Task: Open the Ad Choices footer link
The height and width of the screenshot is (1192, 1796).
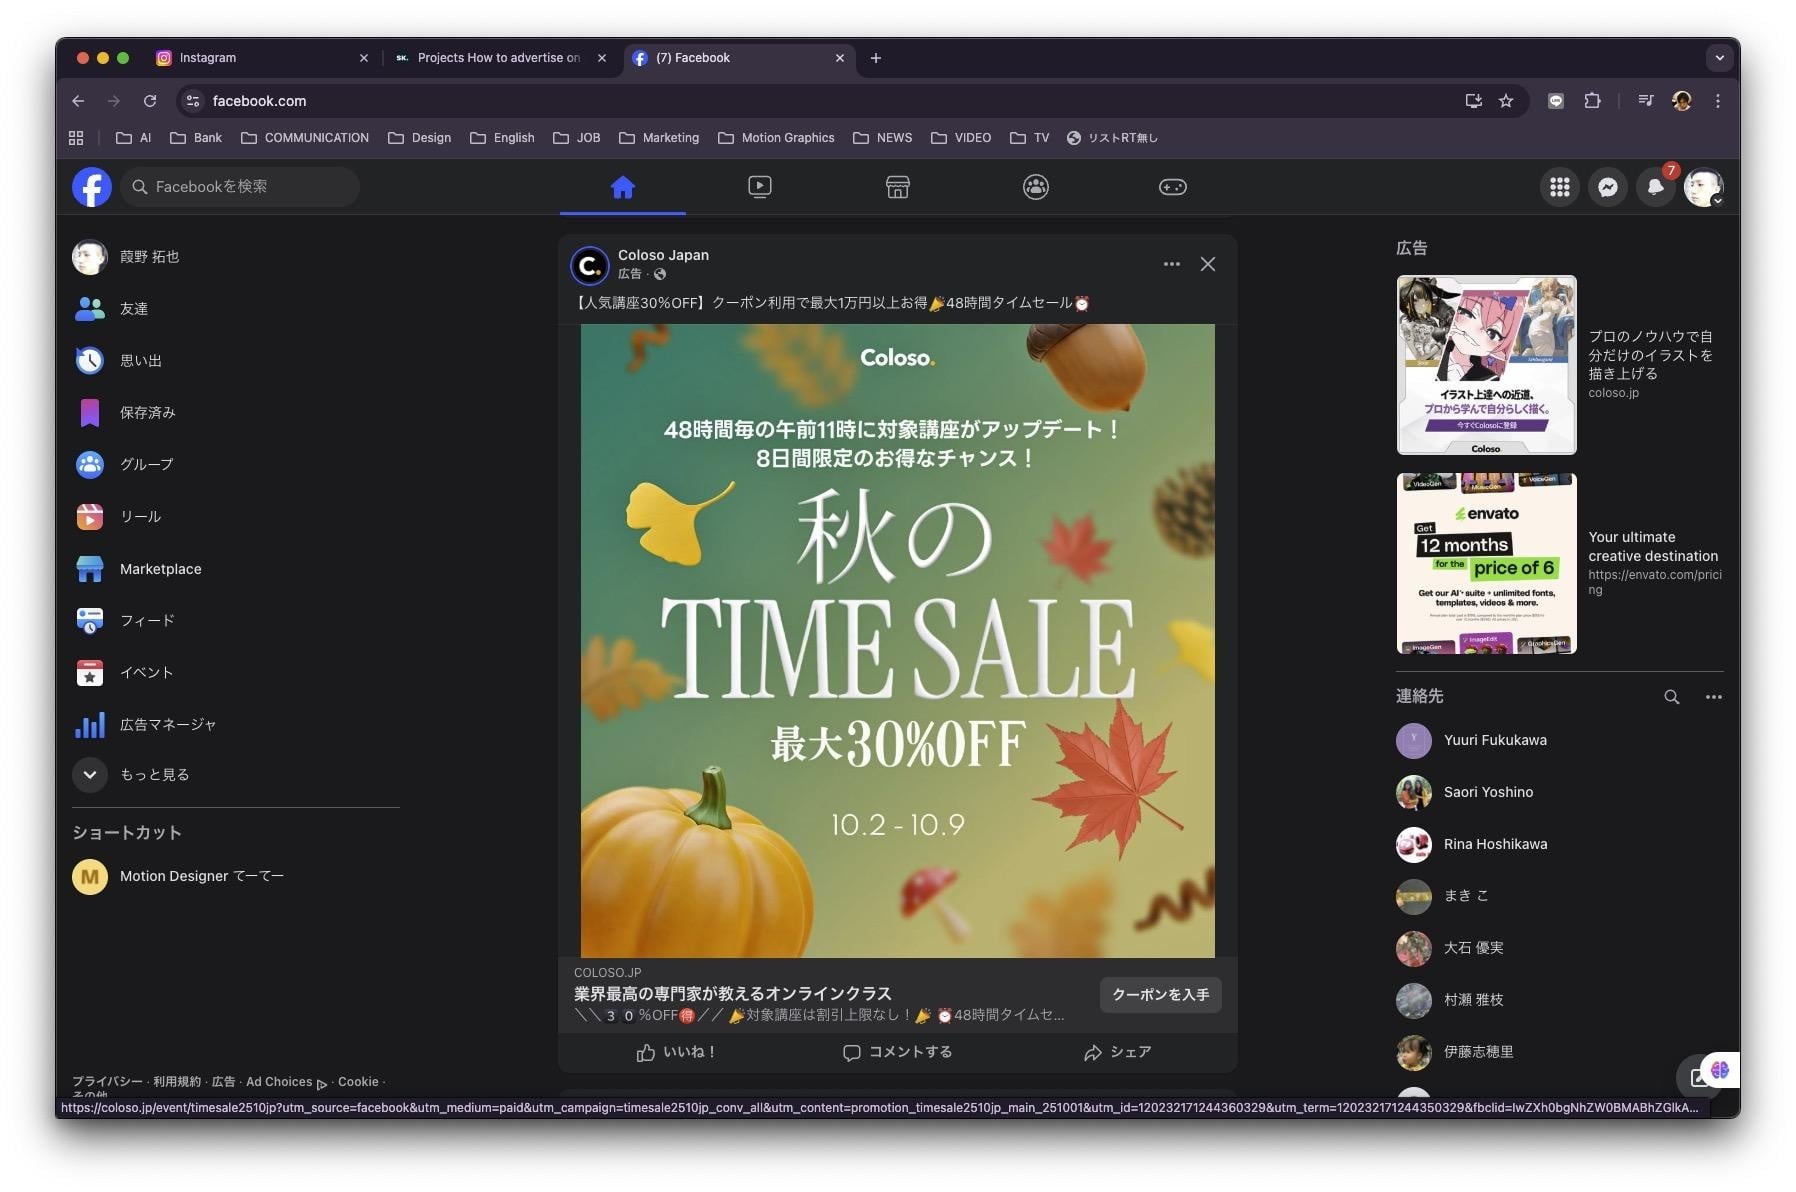Action: click(x=286, y=1082)
